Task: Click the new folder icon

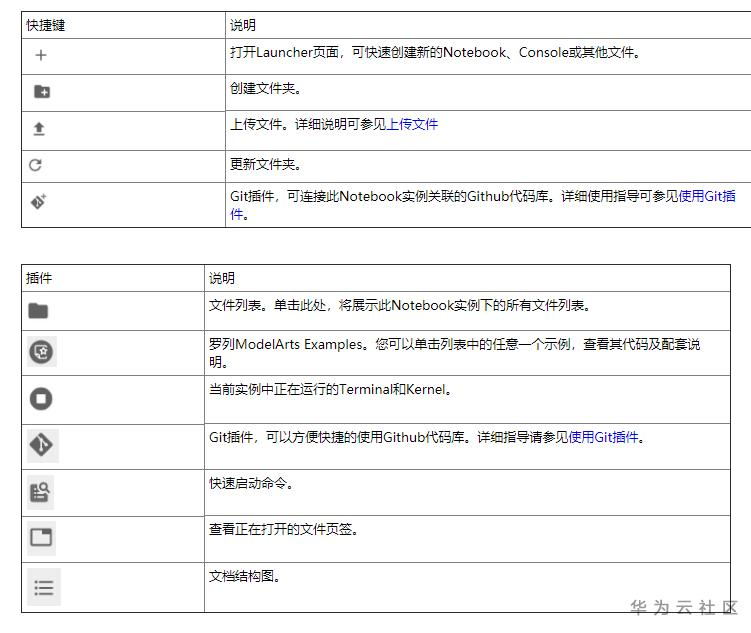Action: 42,91
